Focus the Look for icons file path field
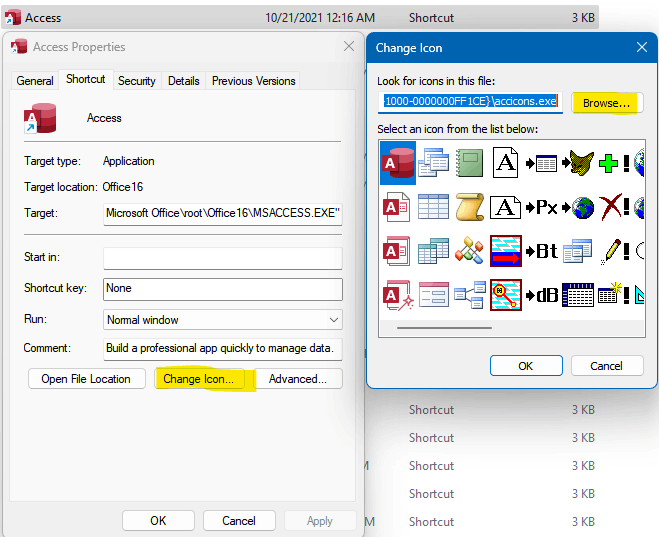This screenshot has width=659, height=537. pyautogui.click(x=470, y=102)
